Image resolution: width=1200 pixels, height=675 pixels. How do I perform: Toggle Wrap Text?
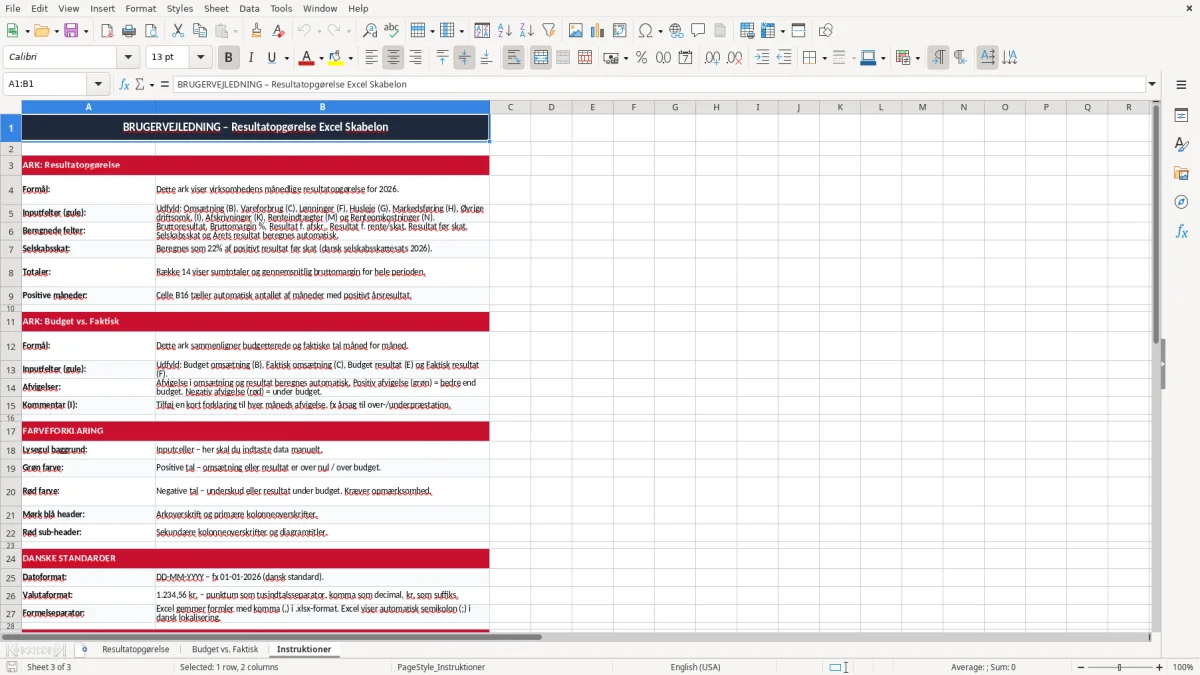coord(514,58)
